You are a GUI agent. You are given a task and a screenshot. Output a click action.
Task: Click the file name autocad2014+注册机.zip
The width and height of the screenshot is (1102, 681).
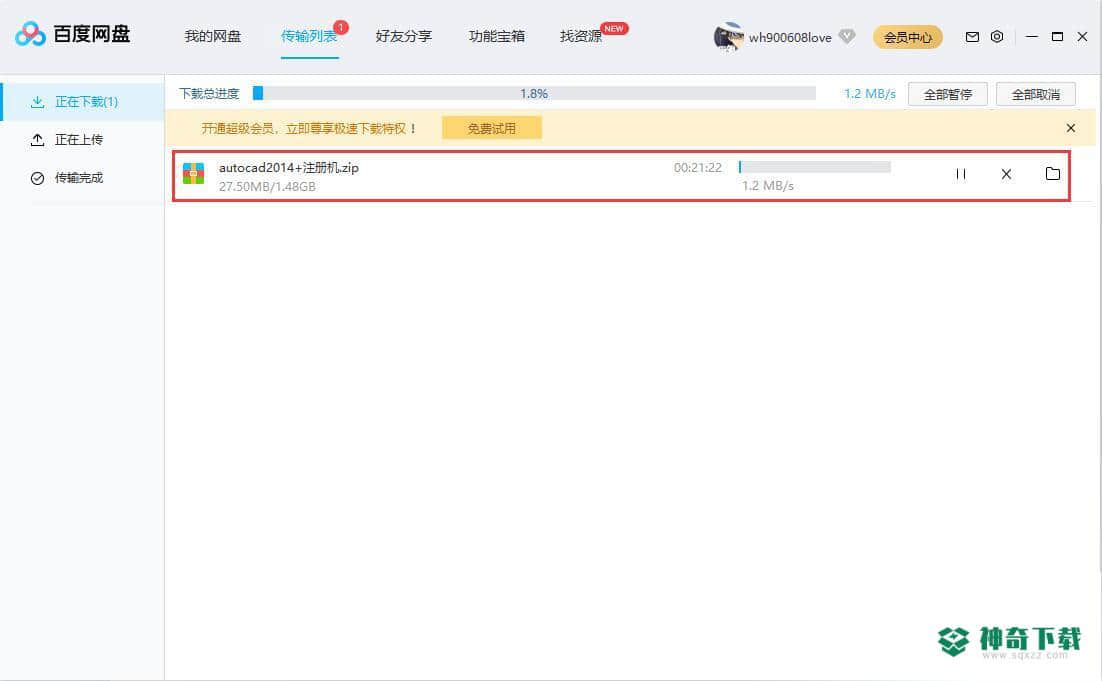(289, 167)
